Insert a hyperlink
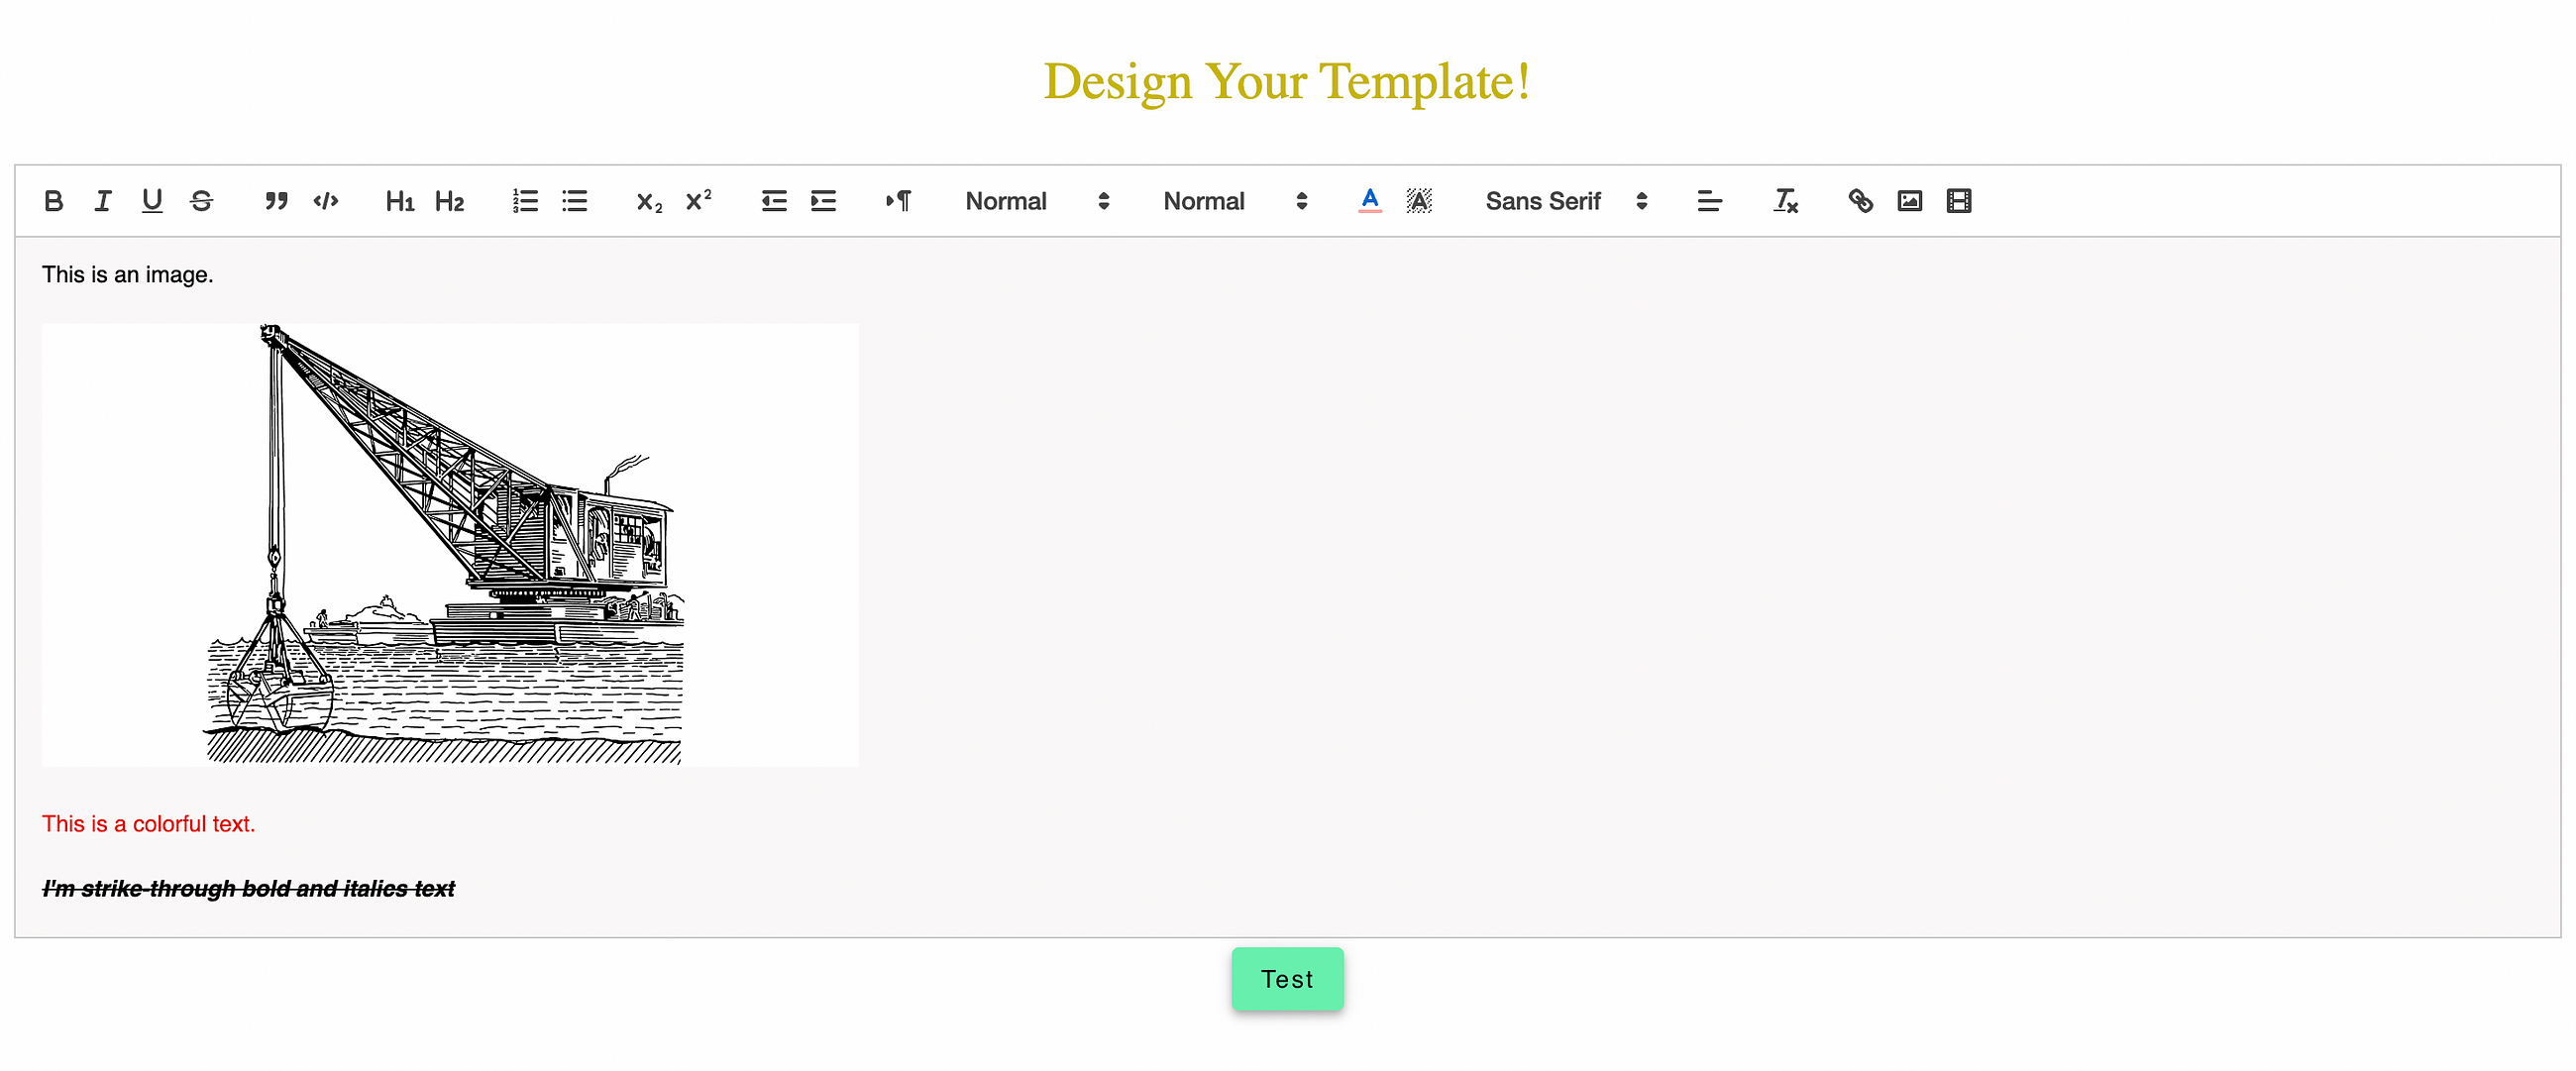 (1858, 200)
